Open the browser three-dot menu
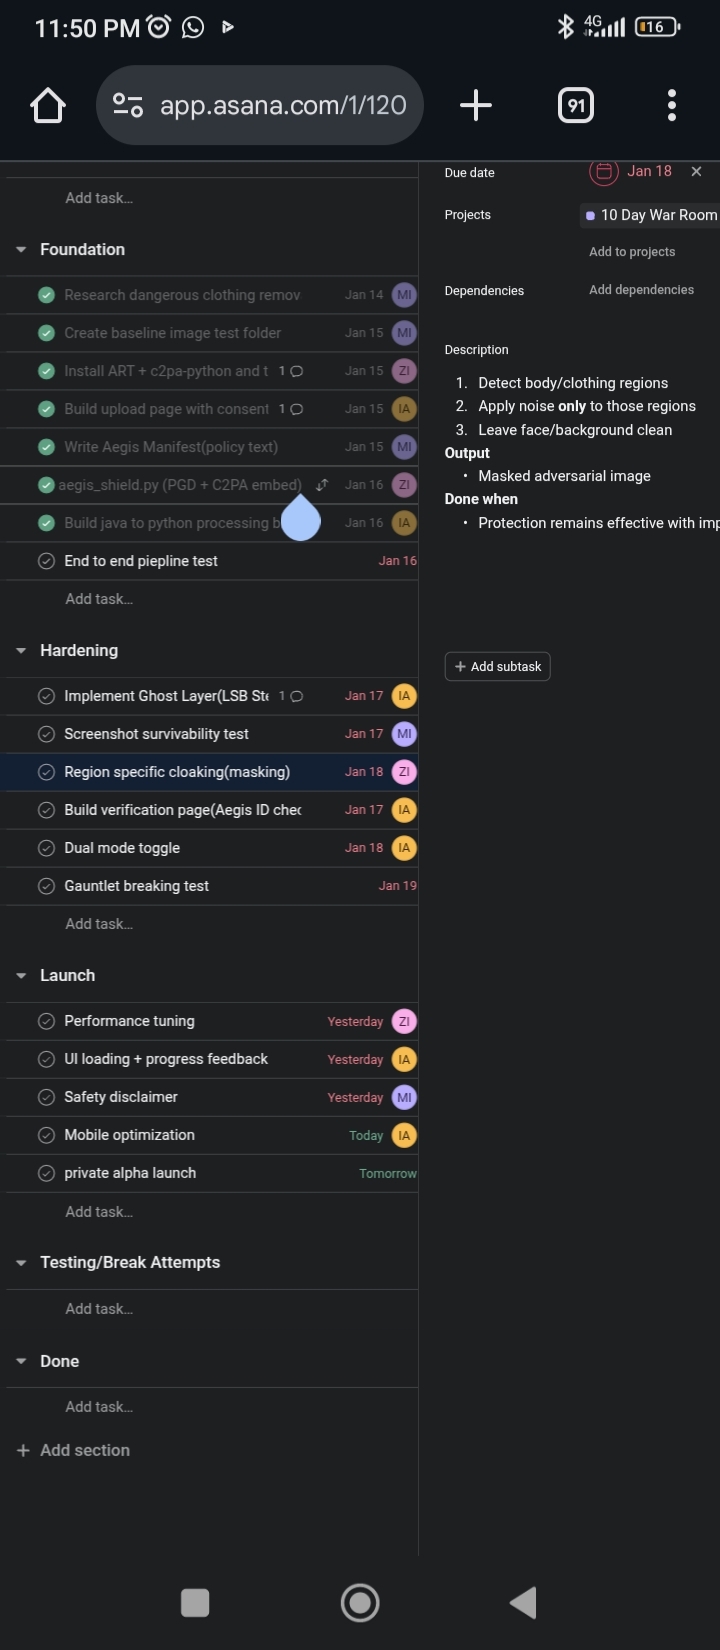Viewport: 720px width, 1650px height. click(x=671, y=105)
